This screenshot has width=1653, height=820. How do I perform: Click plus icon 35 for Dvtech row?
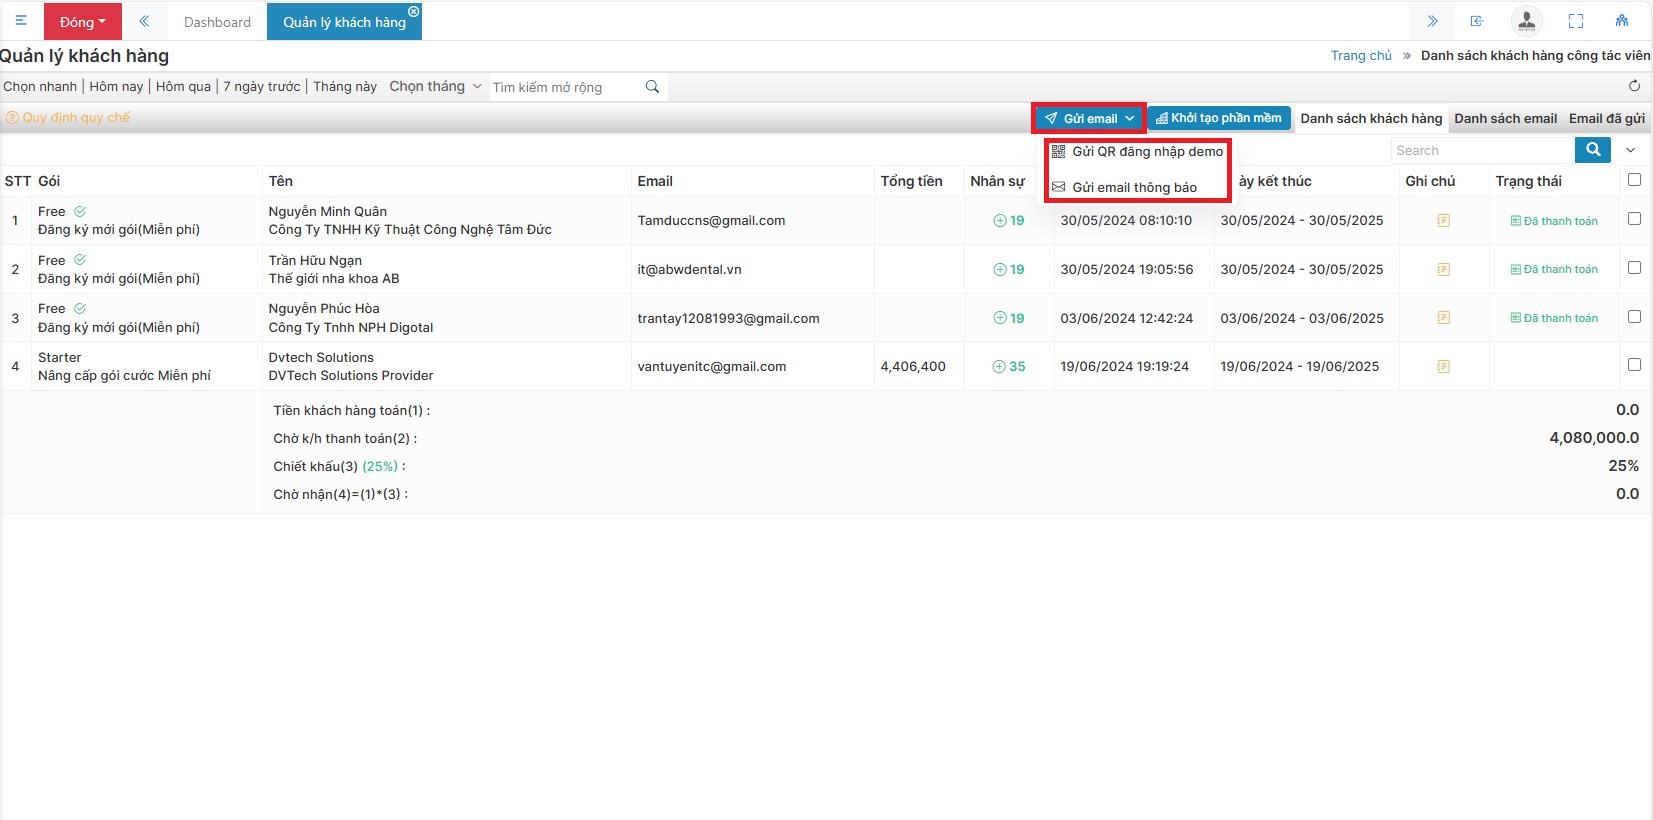coord(999,367)
